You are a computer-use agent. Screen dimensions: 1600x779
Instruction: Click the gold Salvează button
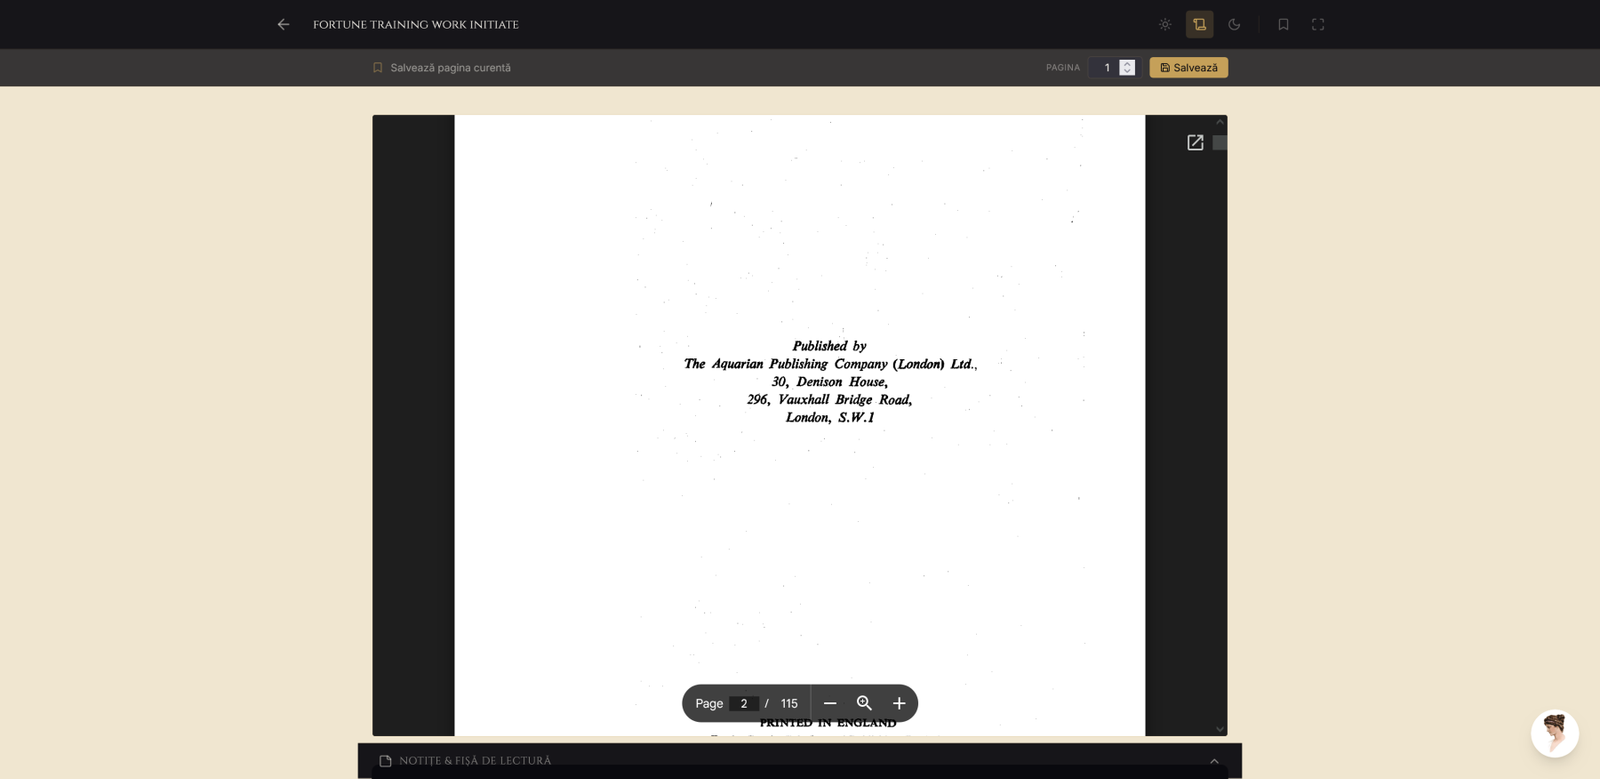[1188, 68]
